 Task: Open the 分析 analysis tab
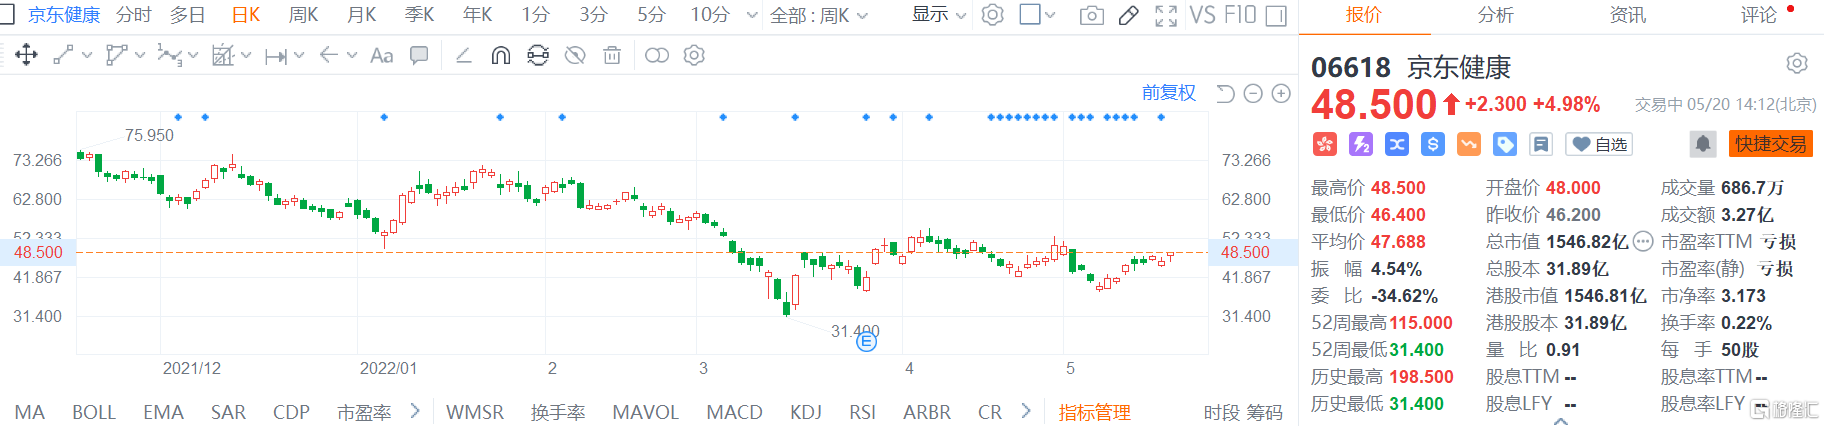[1495, 15]
